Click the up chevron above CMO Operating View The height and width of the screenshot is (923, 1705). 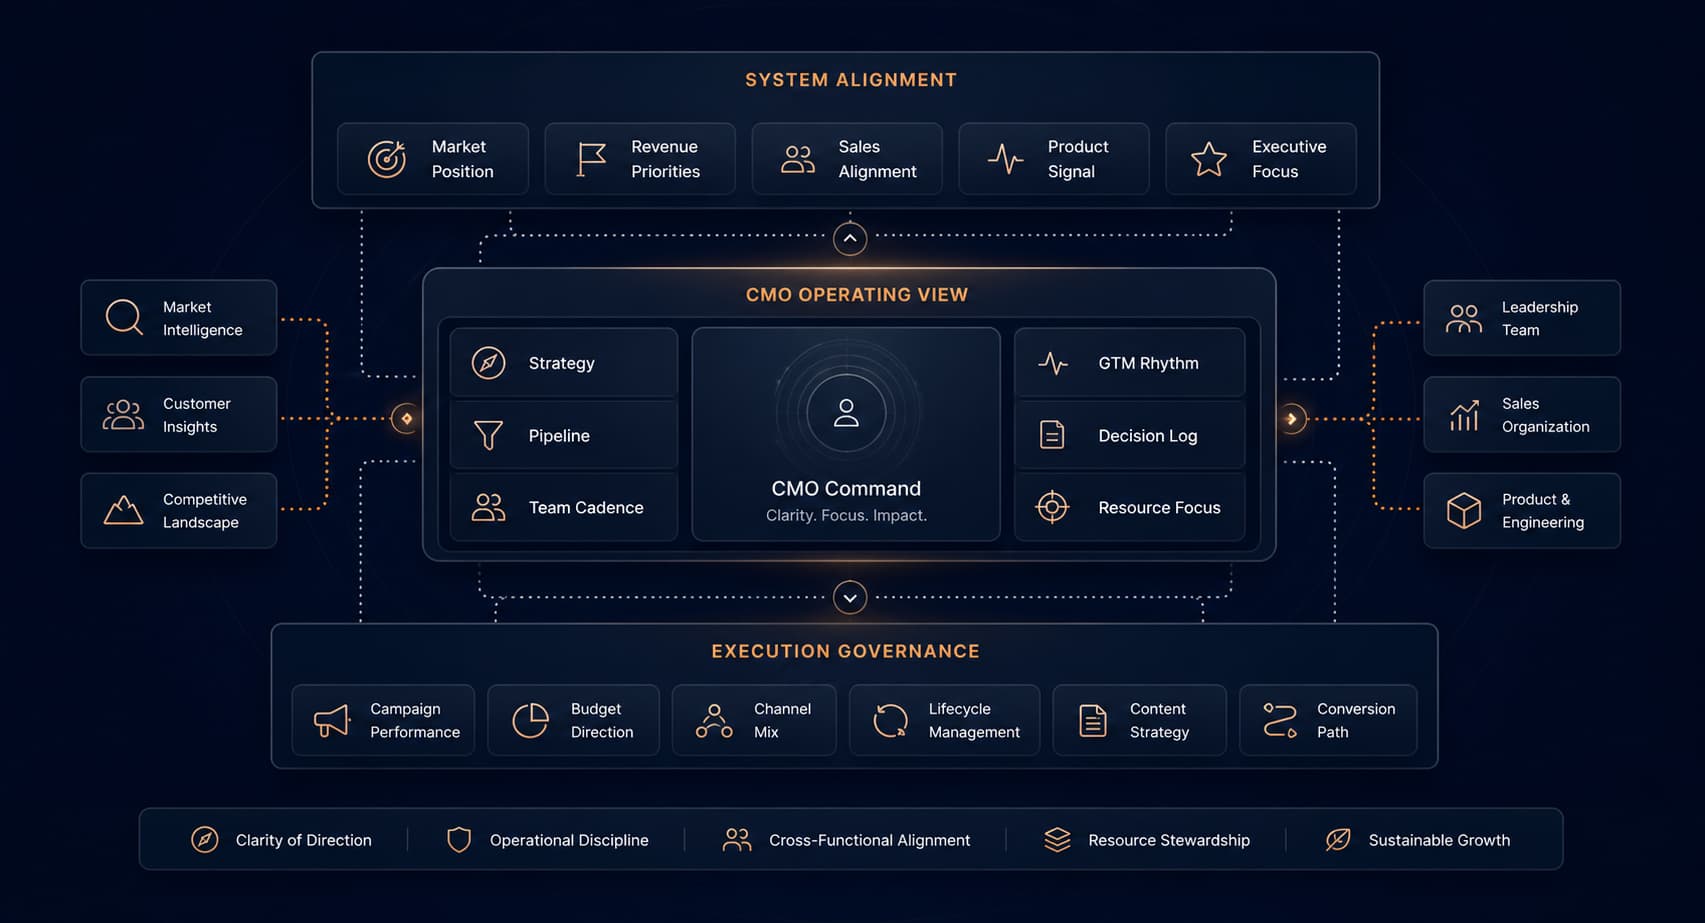coord(850,239)
